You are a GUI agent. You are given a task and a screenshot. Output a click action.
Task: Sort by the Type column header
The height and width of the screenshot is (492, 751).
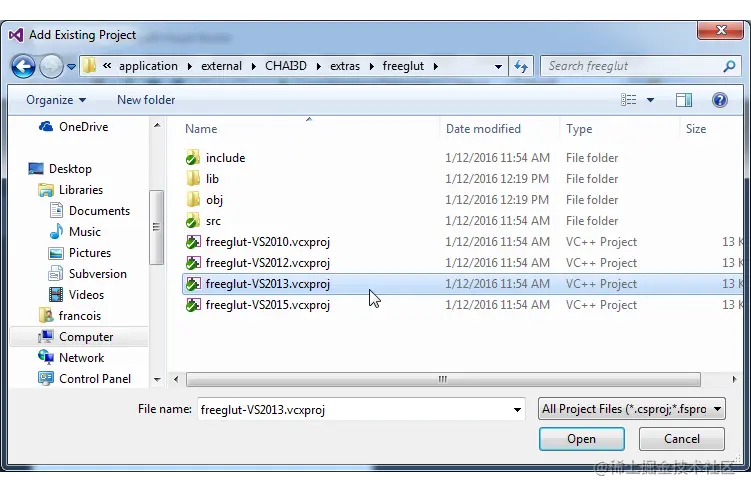tap(579, 129)
